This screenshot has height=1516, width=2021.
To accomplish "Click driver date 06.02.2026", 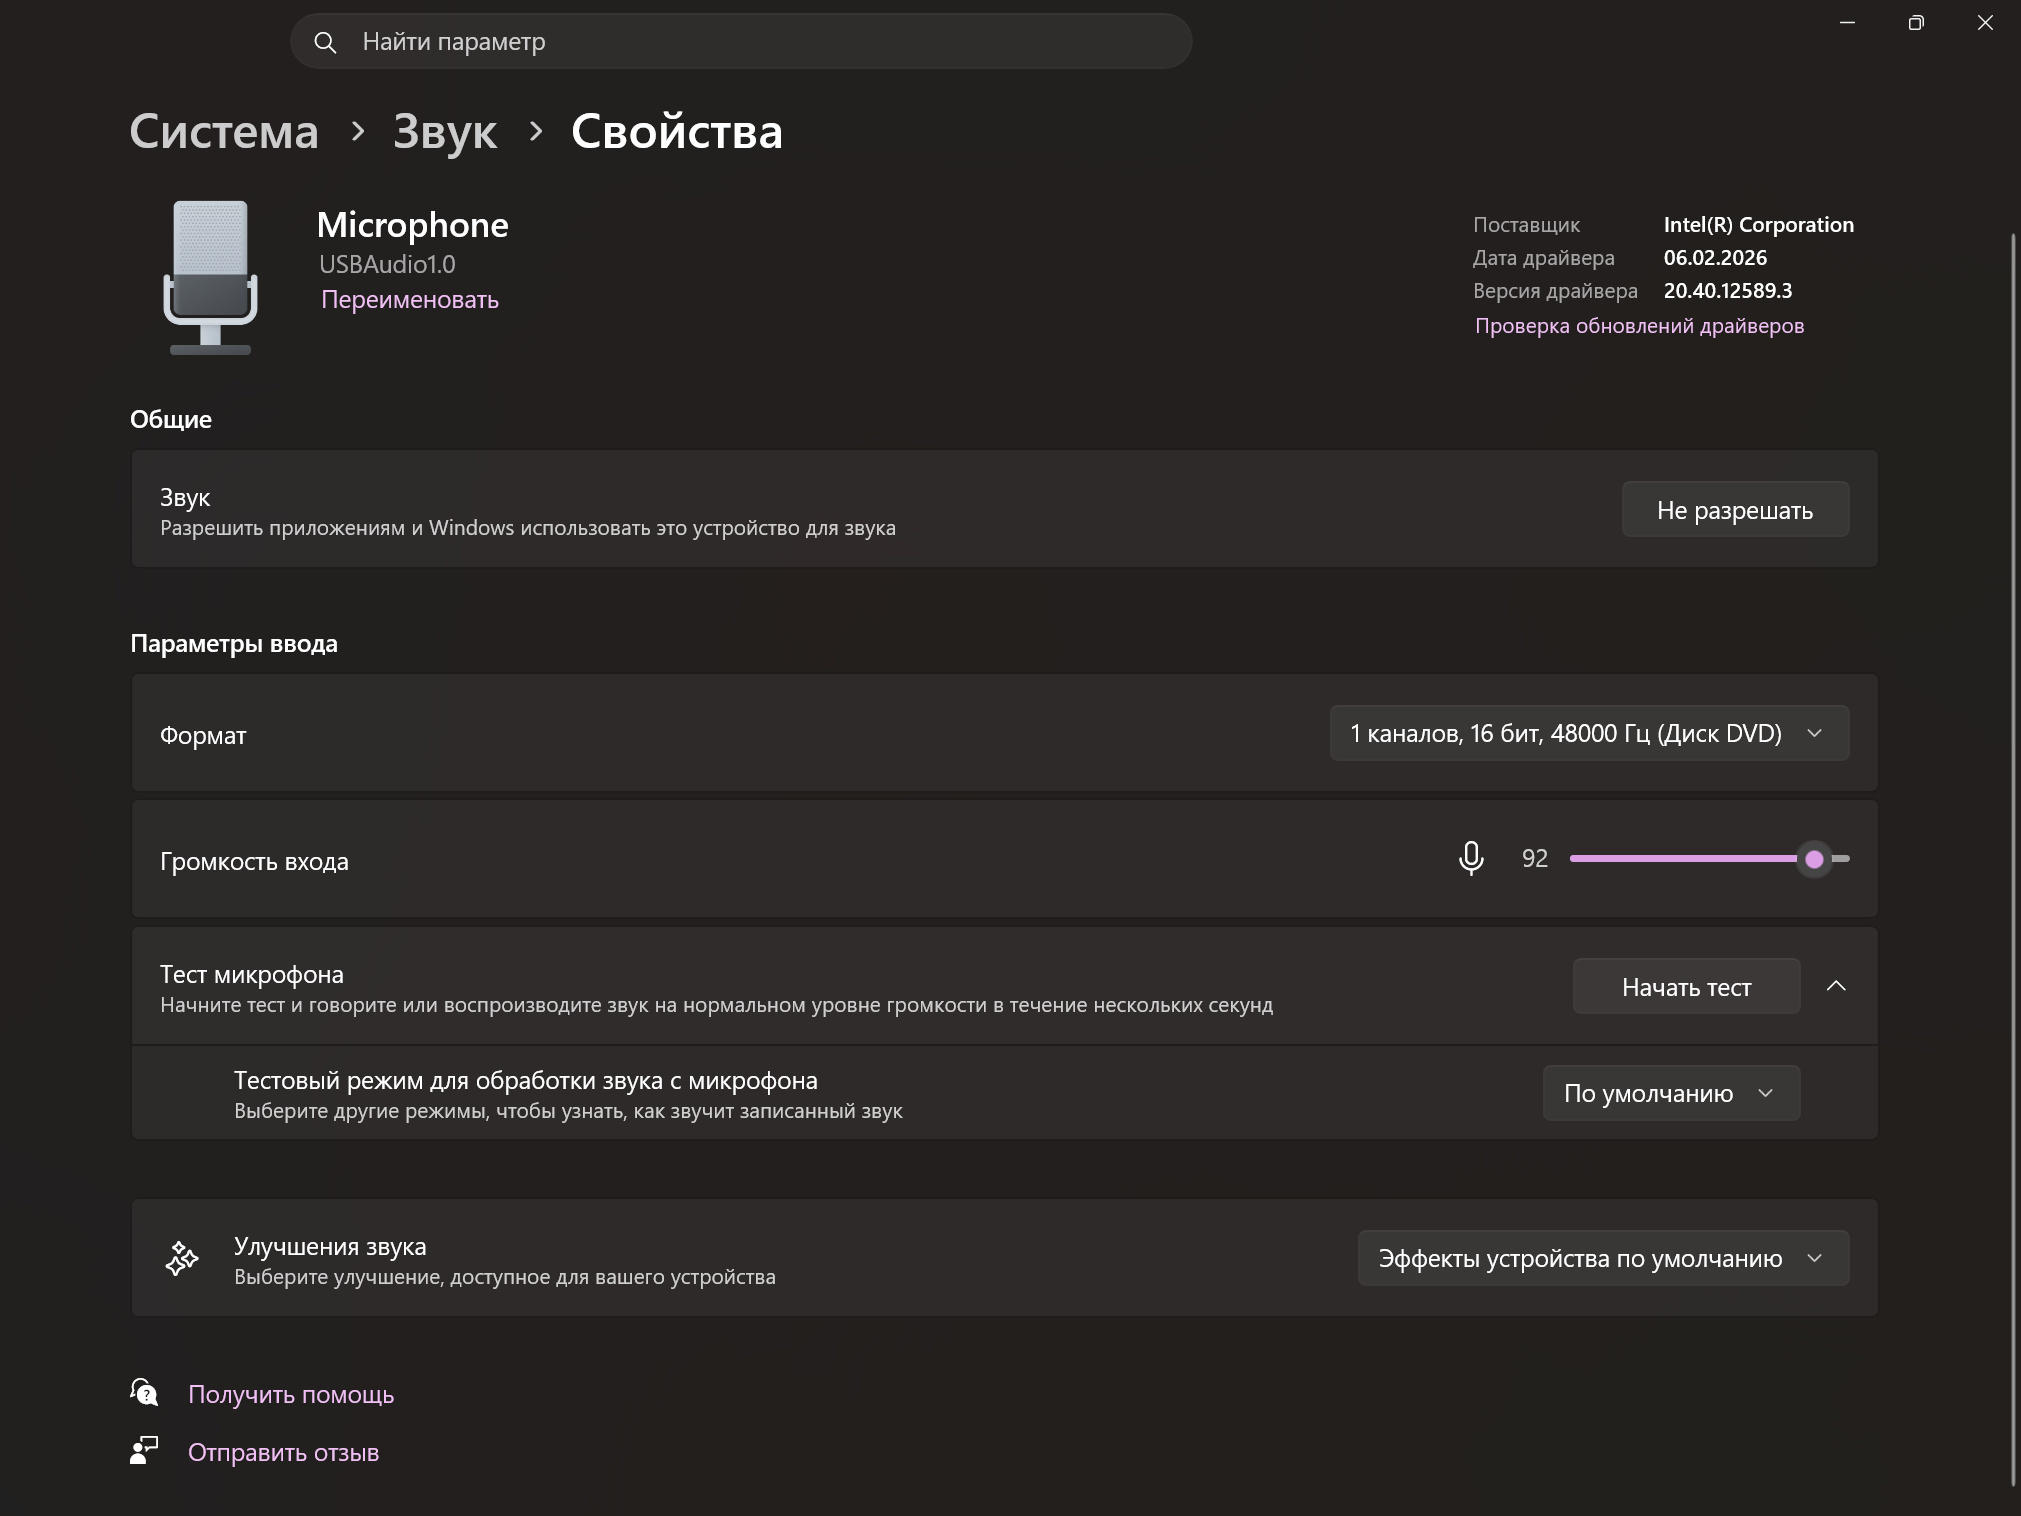I will 1715,258.
